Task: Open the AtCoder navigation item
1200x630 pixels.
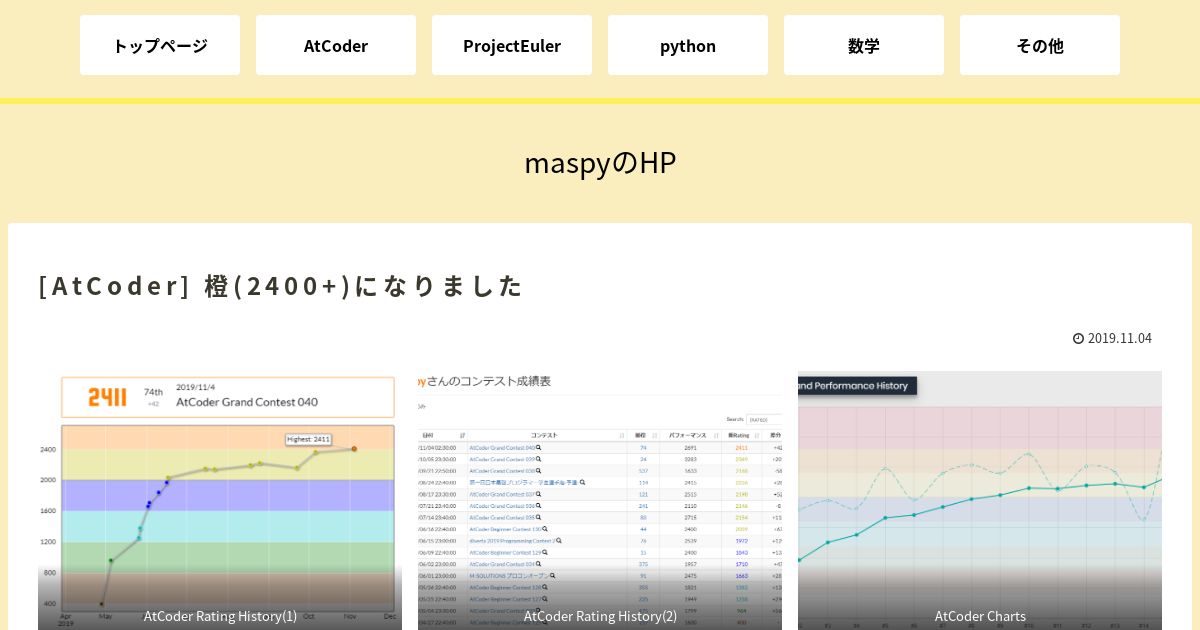Action: (x=336, y=45)
